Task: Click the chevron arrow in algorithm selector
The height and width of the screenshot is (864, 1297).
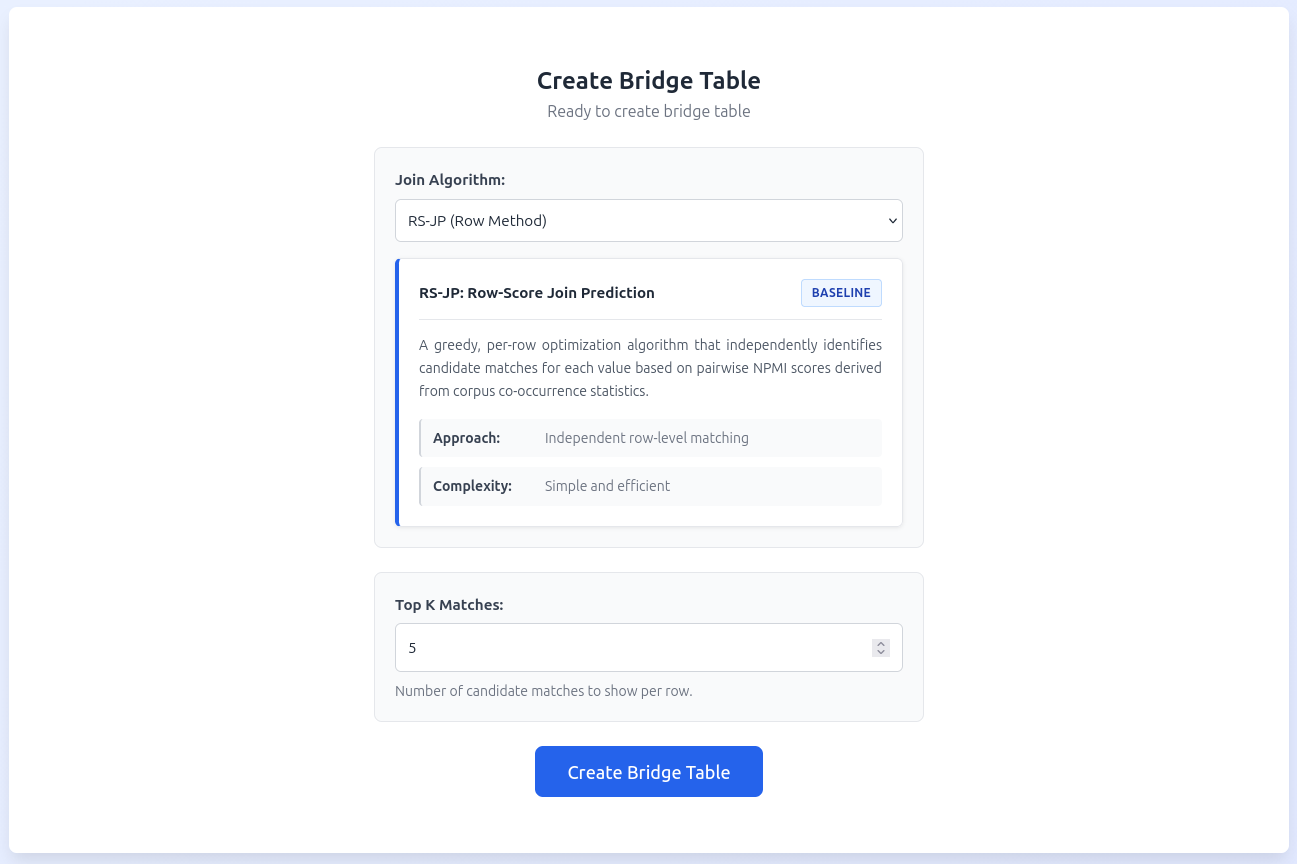Action: click(x=893, y=221)
